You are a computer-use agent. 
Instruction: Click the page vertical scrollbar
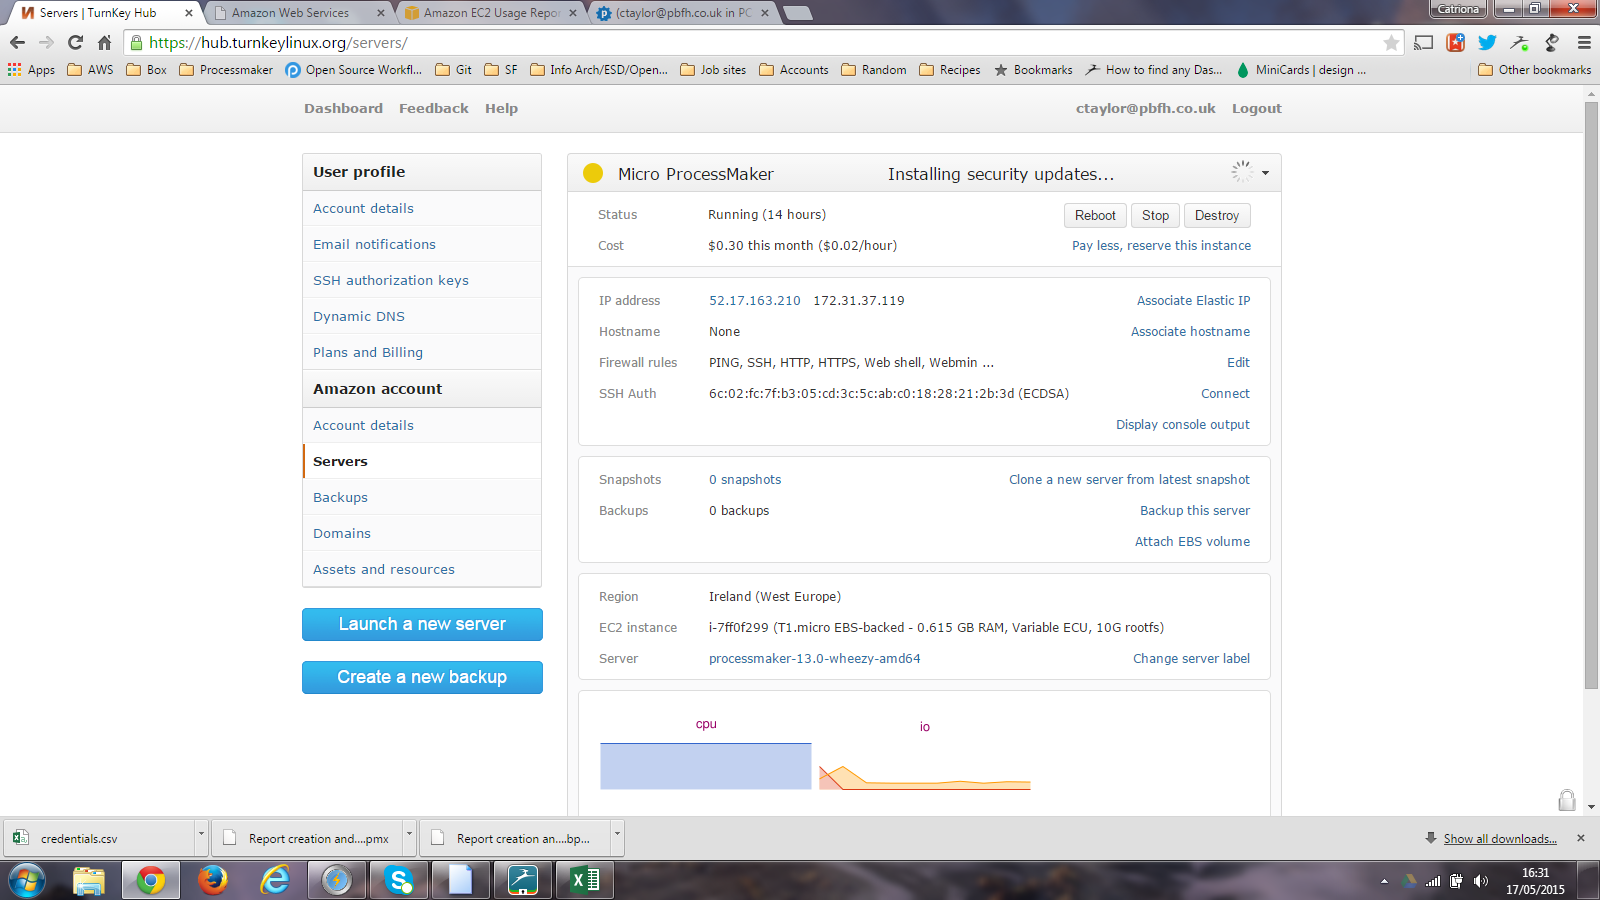pos(1591,400)
